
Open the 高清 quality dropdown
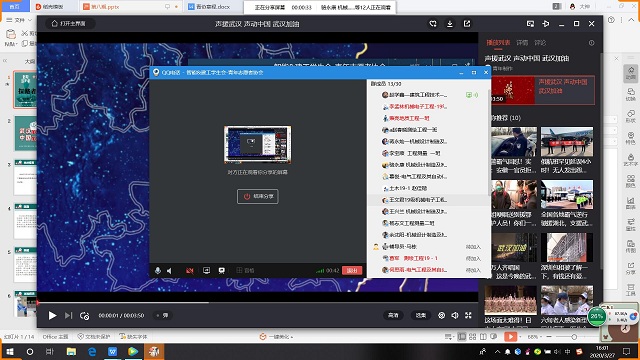(393, 316)
